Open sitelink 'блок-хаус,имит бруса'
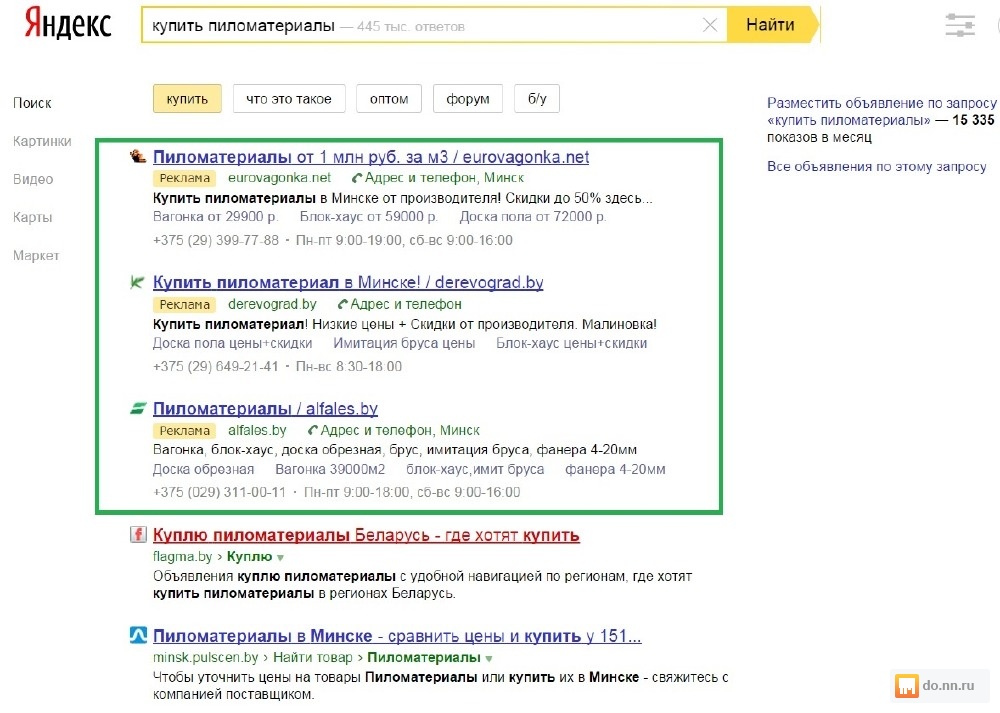The image size is (1000, 713). point(475,469)
